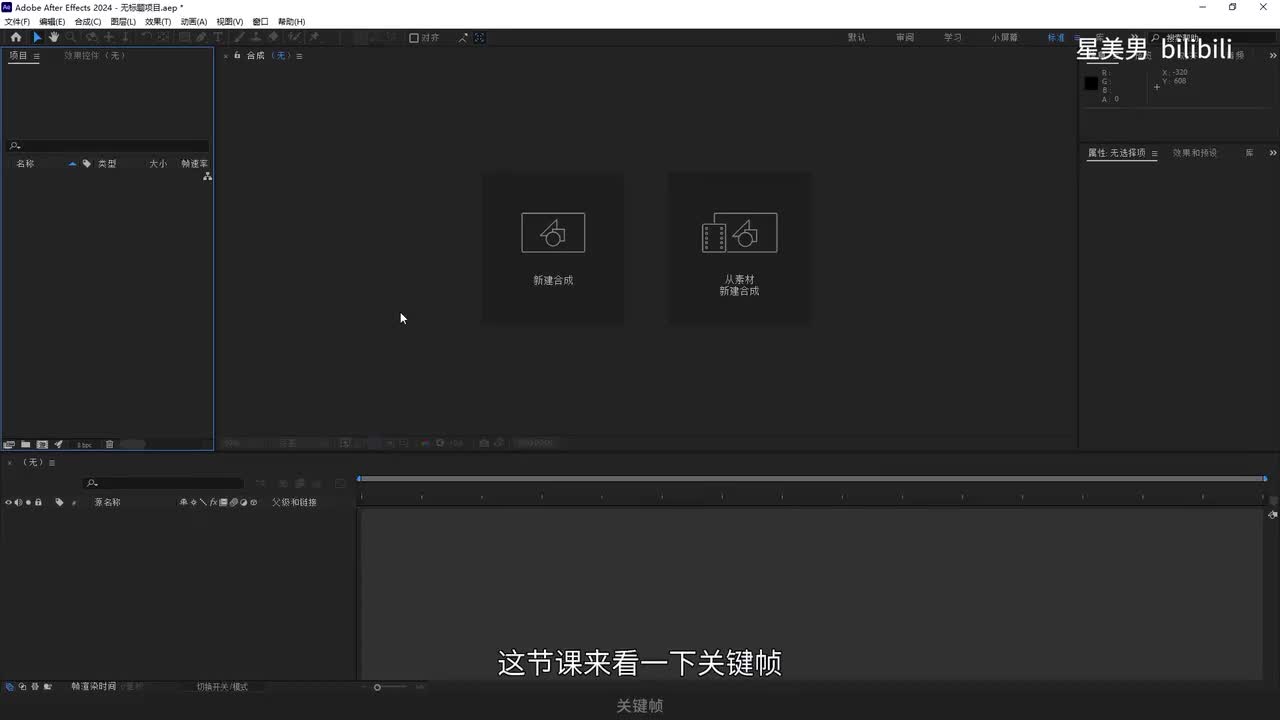
Task: Select the Pen tool
Action: tap(201, 37)
